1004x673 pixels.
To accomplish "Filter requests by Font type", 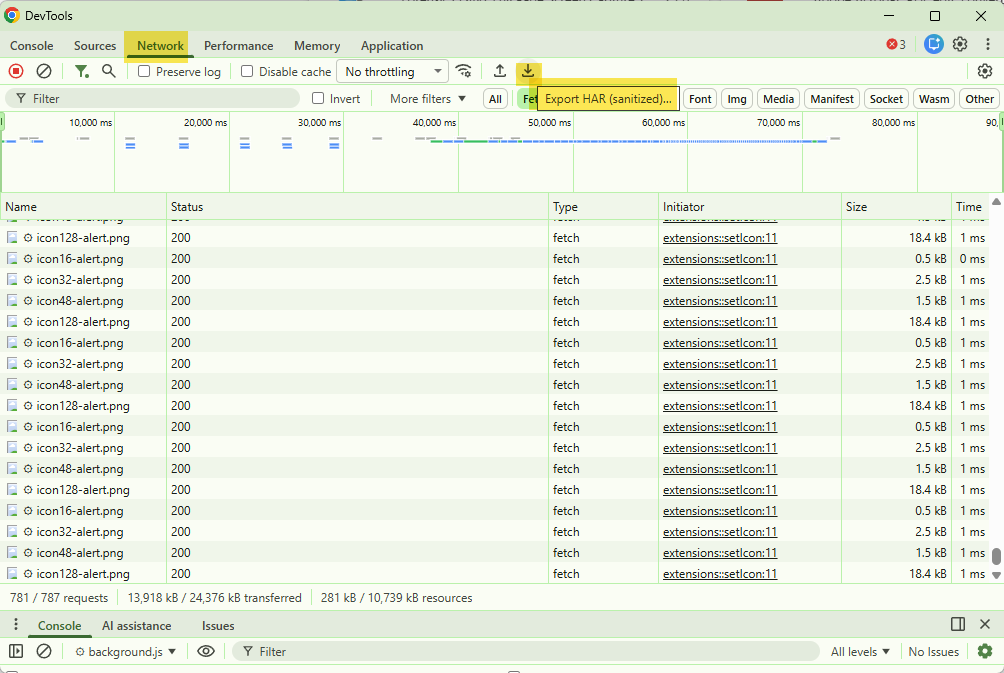I will click(x=700, y=99).
